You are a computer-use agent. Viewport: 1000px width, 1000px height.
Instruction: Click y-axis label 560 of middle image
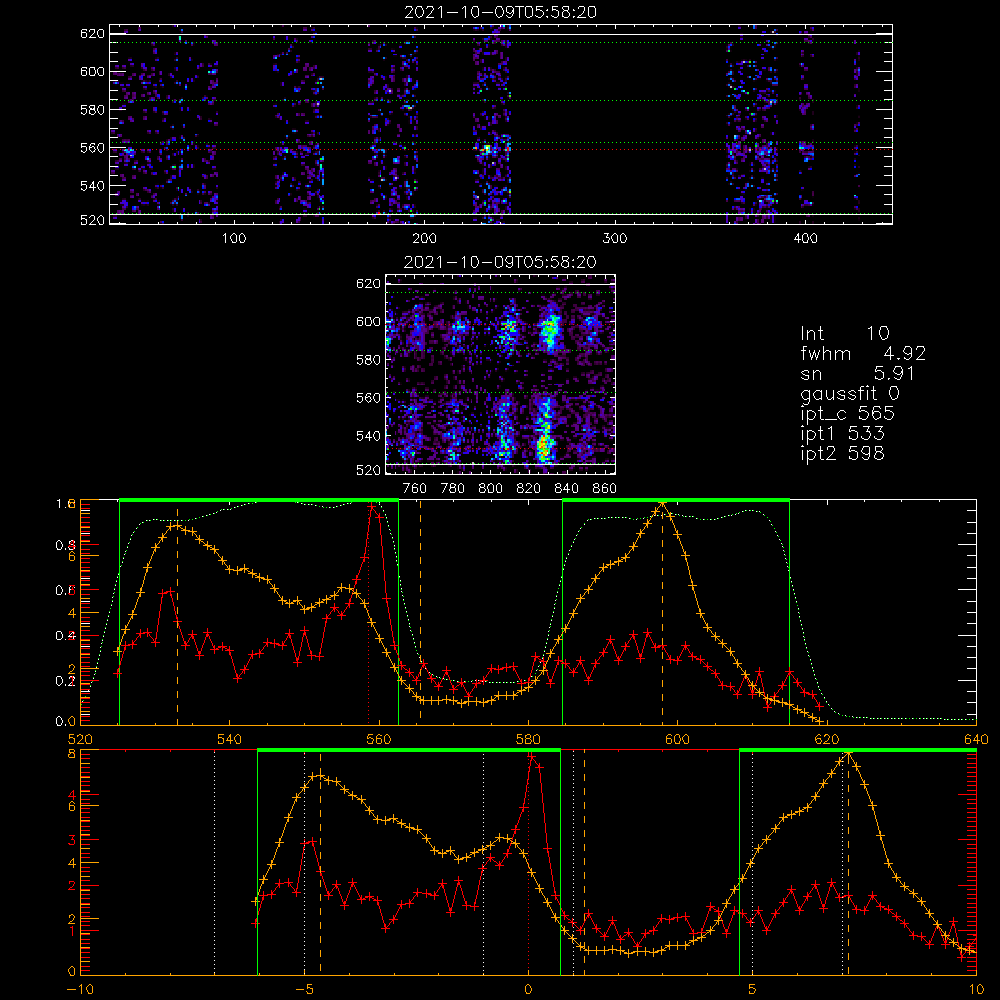368,398
